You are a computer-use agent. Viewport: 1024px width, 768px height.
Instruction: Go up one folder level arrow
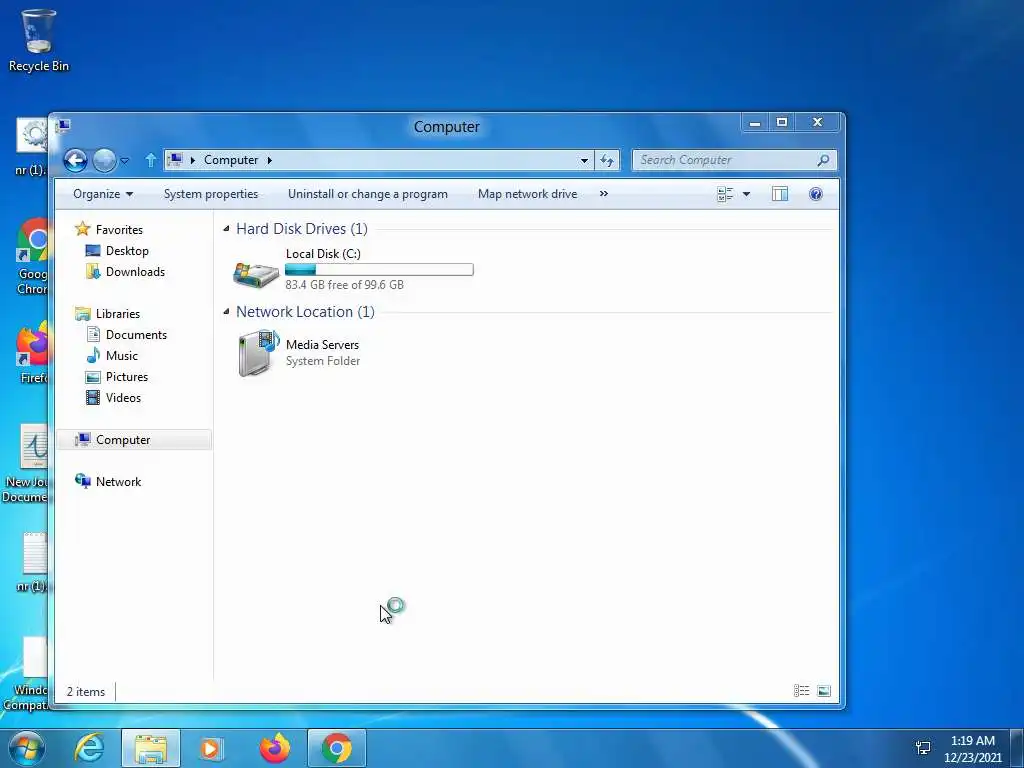click(150, 160)
